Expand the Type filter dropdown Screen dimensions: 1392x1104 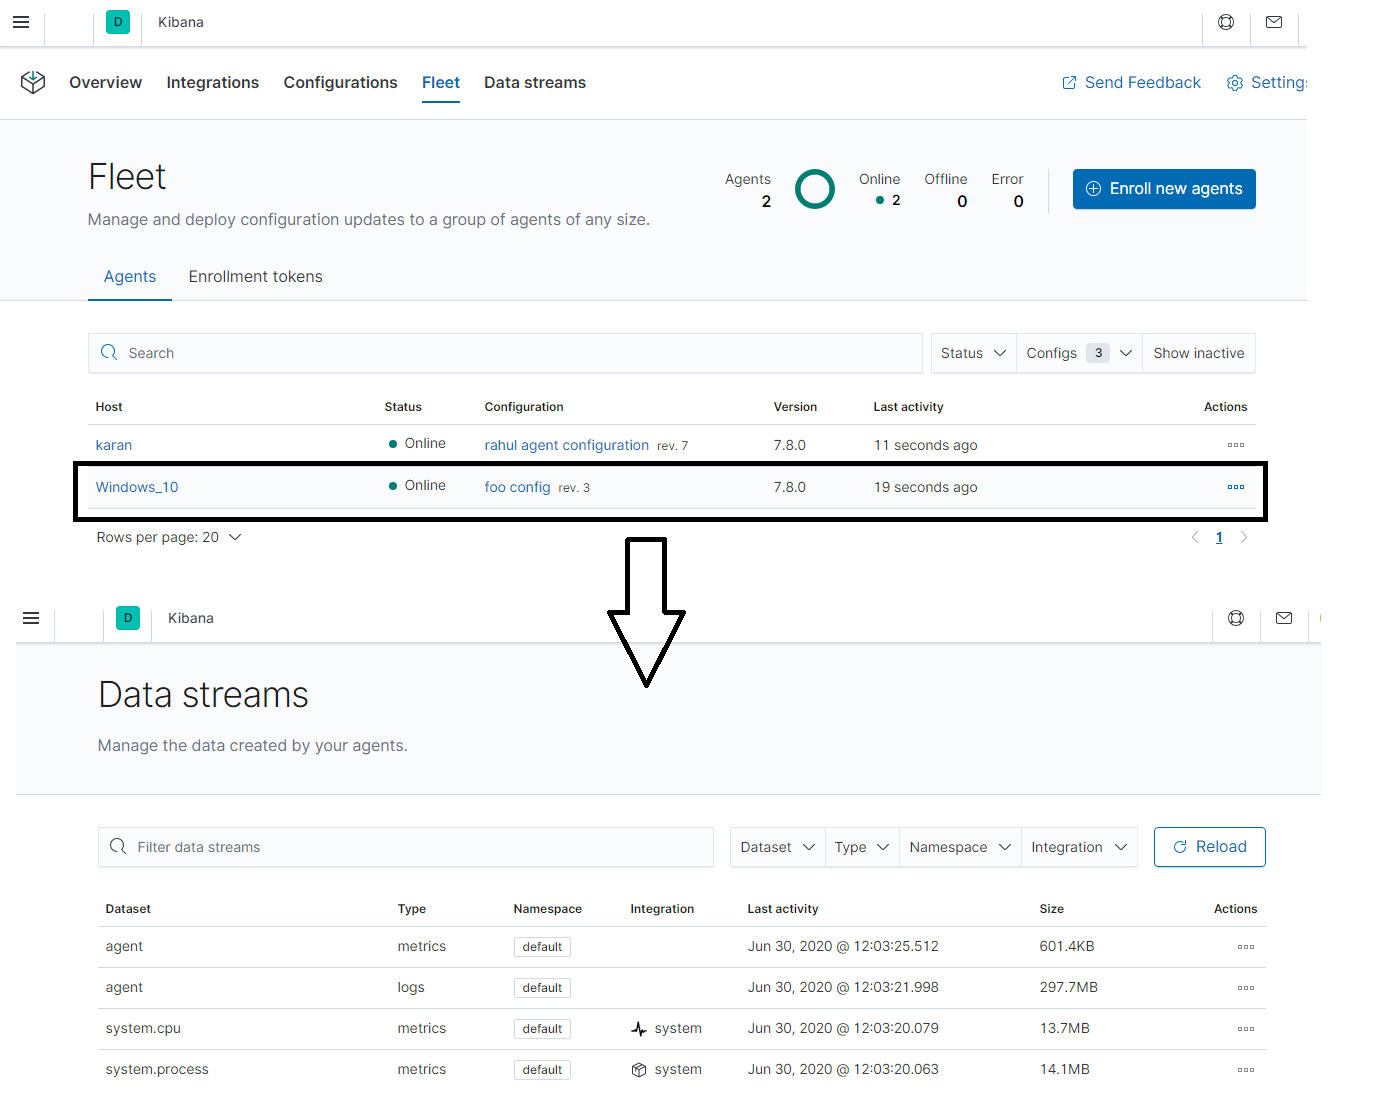[862, 847]
